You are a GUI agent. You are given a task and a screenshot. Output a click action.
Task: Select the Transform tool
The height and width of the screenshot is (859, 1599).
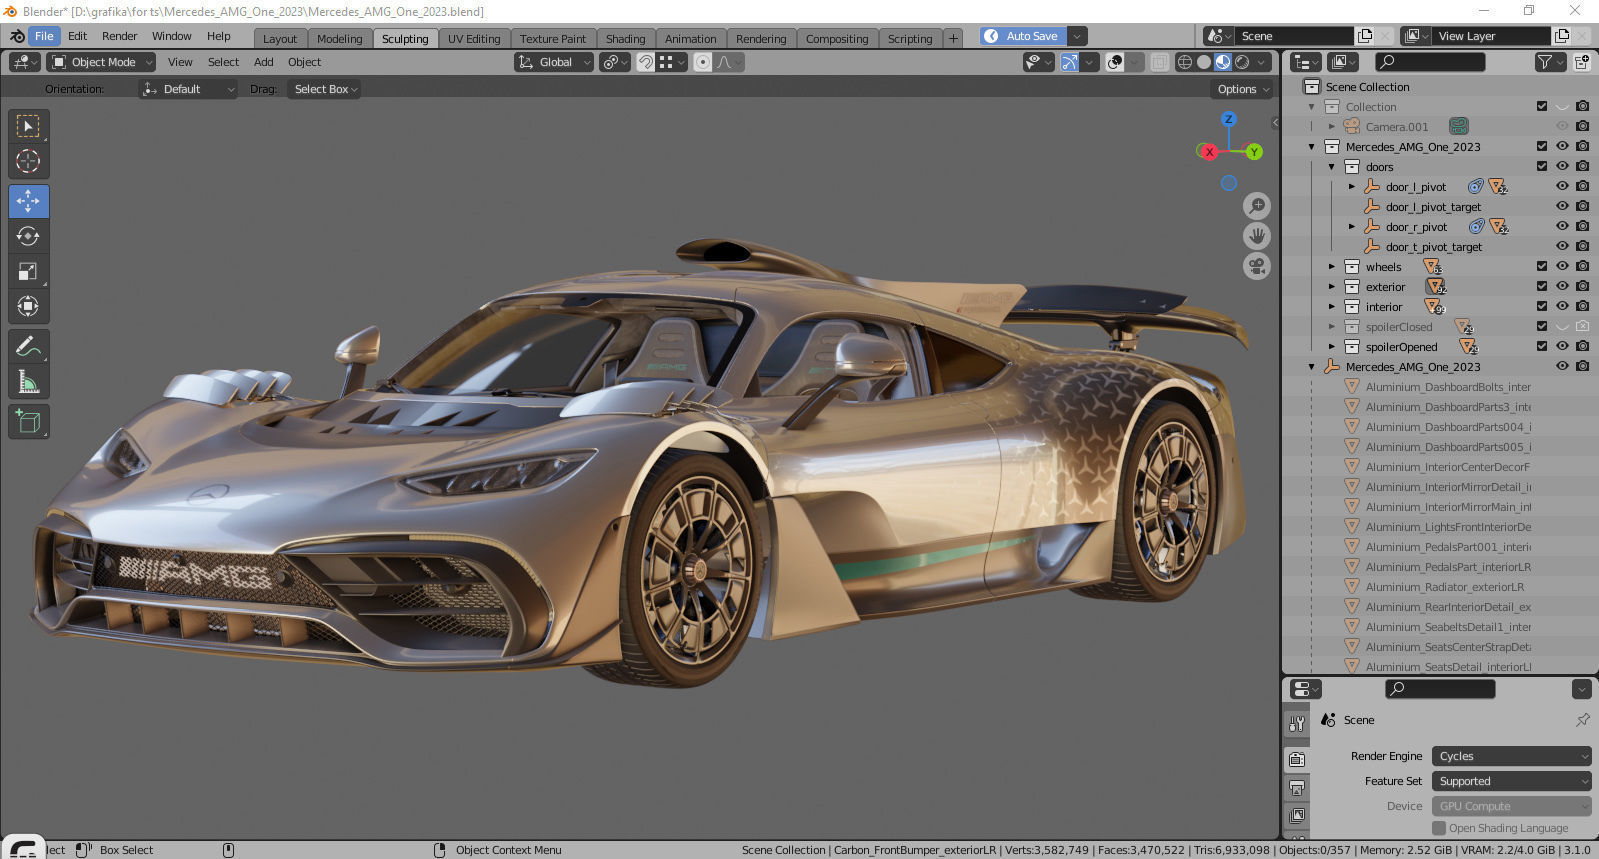click(x=28, y=306)
